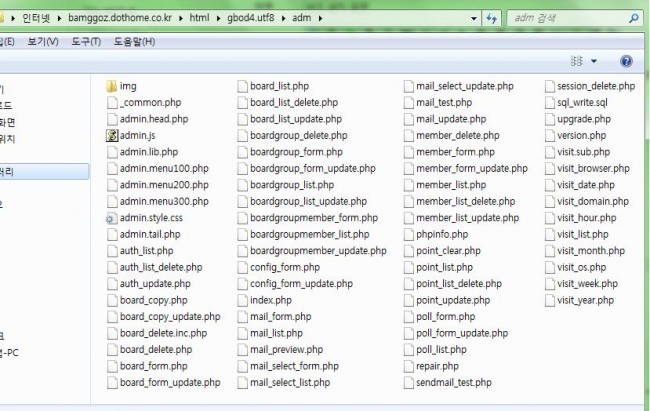Click the change view icon

click(x=577, y=61)
